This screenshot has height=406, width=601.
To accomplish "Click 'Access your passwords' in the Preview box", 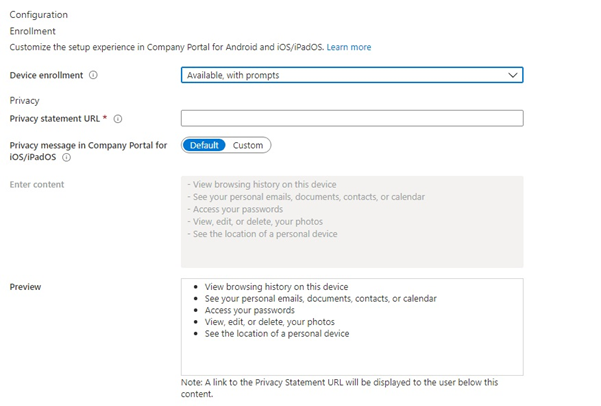I will coord(250,310).
